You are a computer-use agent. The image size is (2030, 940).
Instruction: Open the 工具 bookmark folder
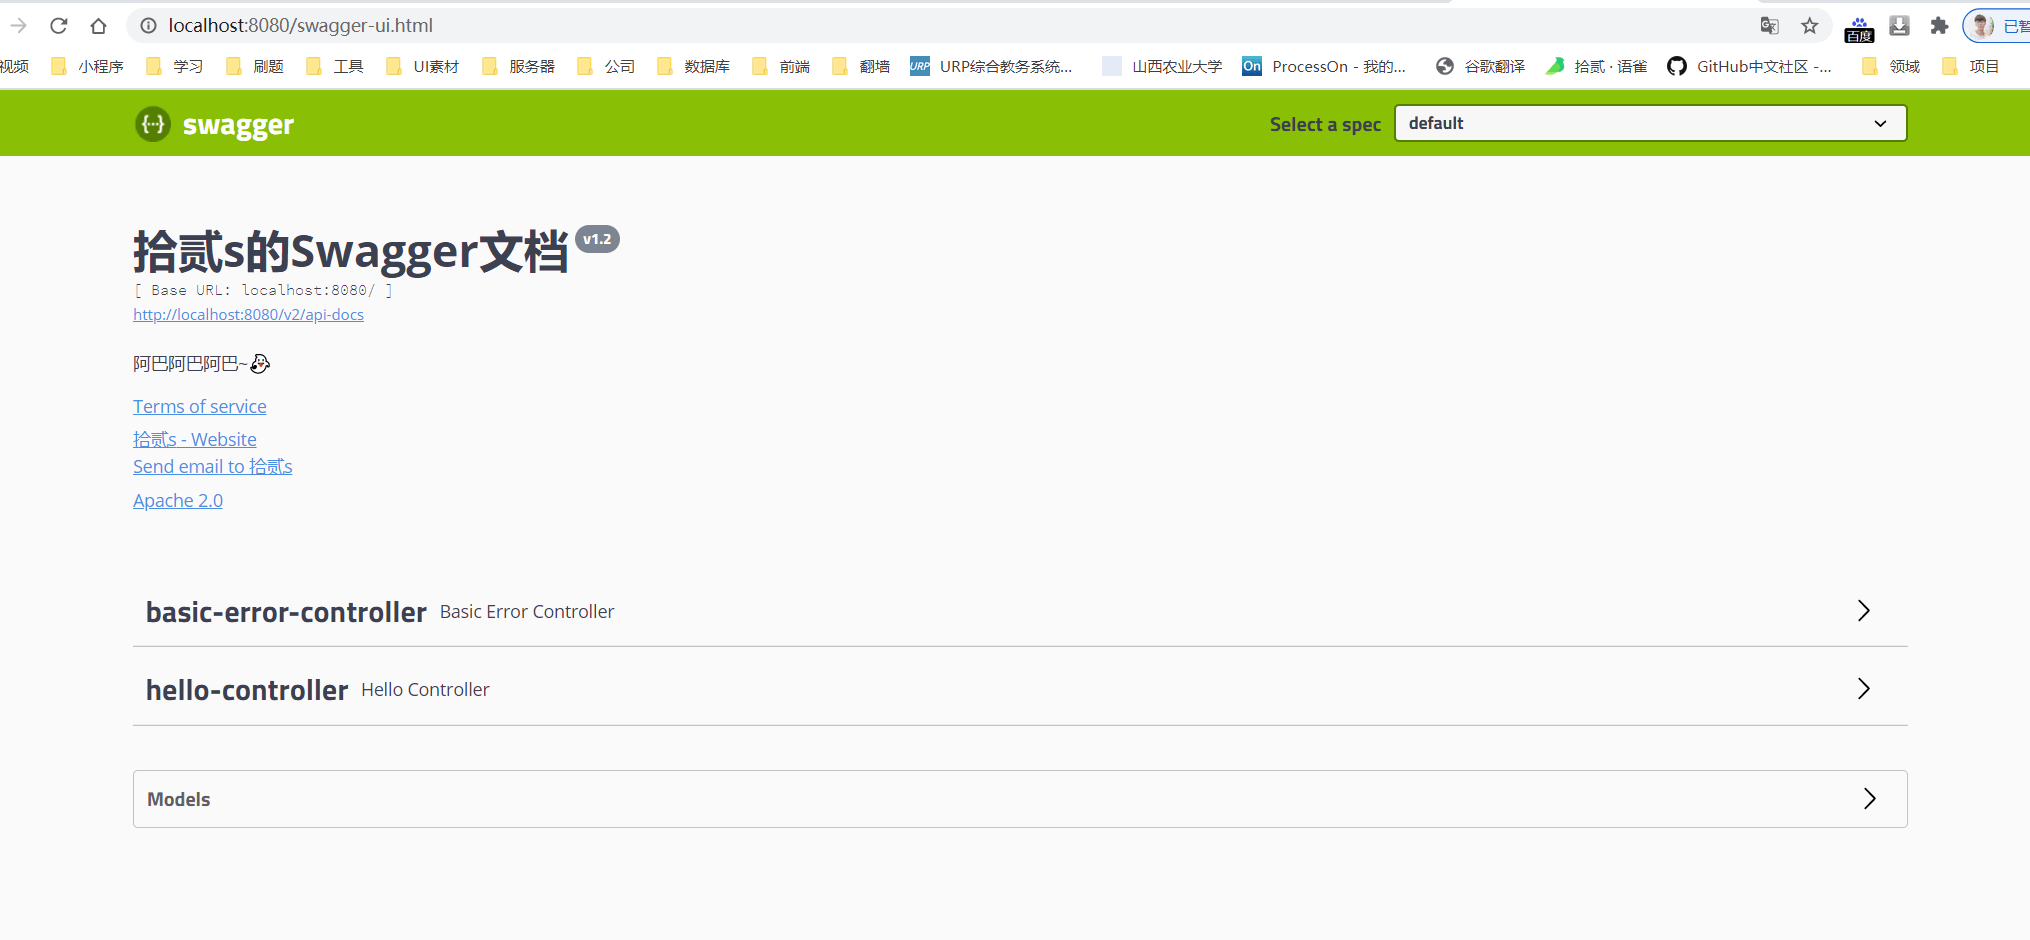tap(335, 66)
